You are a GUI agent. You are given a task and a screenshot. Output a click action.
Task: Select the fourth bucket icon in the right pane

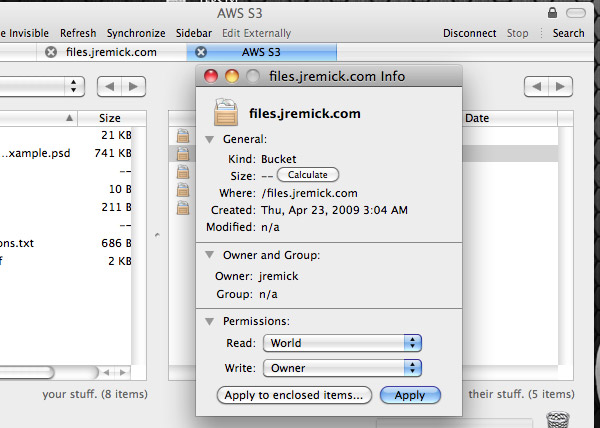pyautogui.click(x=183, y=189)
